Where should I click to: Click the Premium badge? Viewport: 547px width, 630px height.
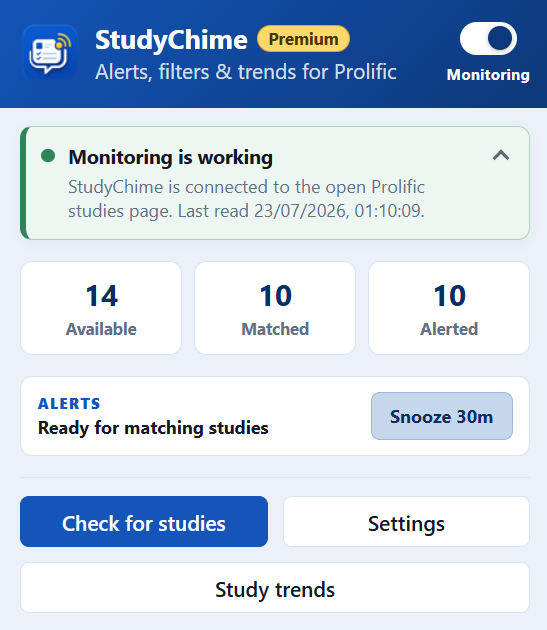(303, 39)
